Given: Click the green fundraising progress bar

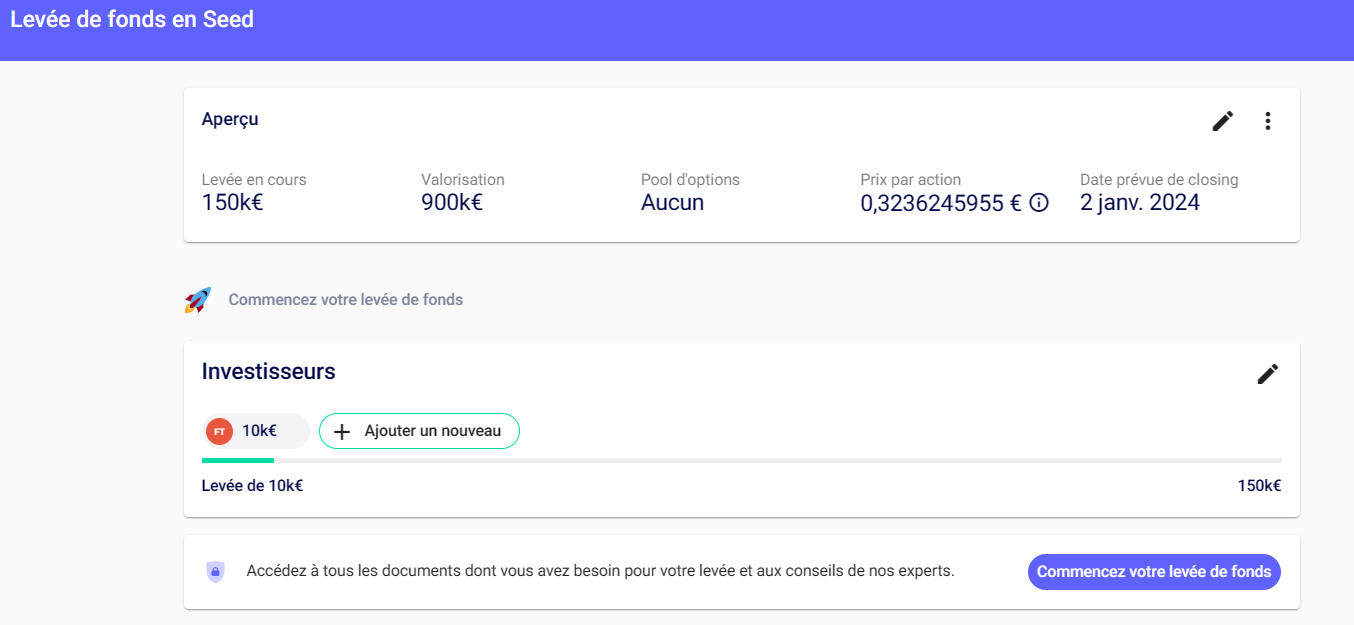Looking at the screenshot, I should pyautogui.click(x=238, y=460).
